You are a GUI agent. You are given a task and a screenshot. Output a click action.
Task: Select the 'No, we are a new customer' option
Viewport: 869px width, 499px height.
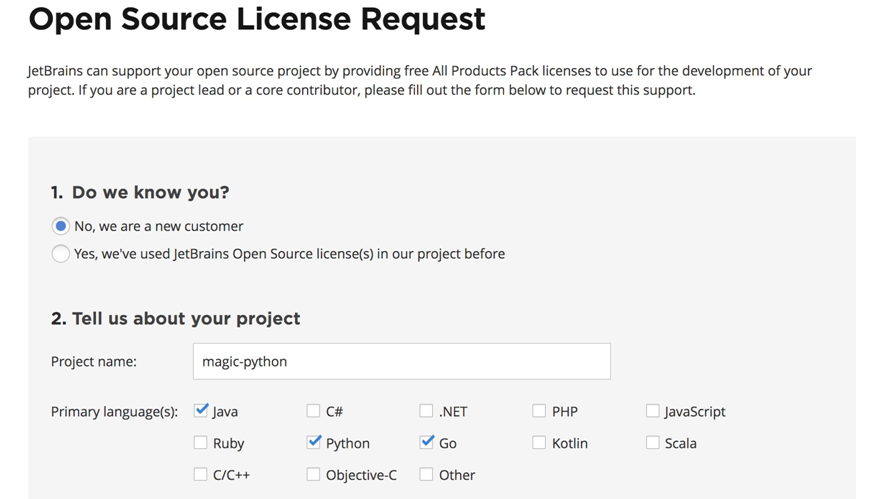click(60, 226)
